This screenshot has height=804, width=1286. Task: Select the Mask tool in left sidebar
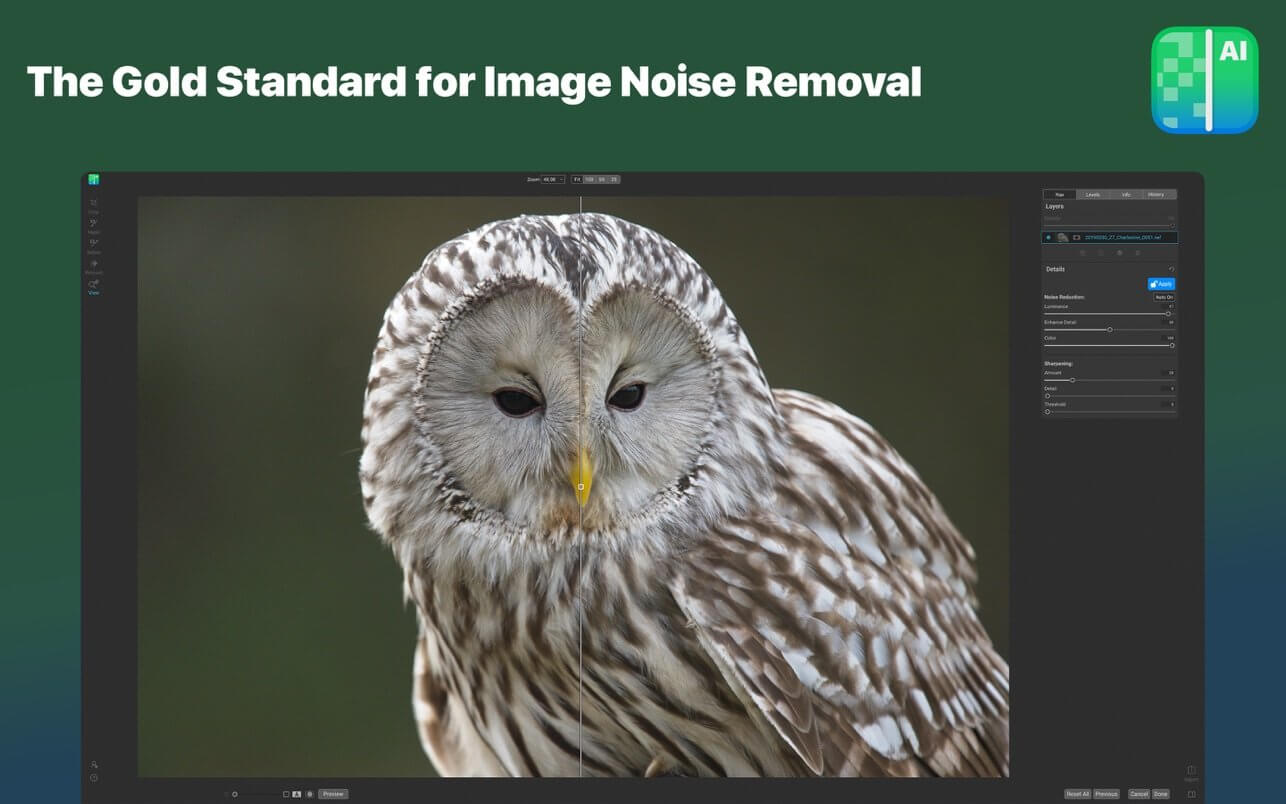click(93, 224)
